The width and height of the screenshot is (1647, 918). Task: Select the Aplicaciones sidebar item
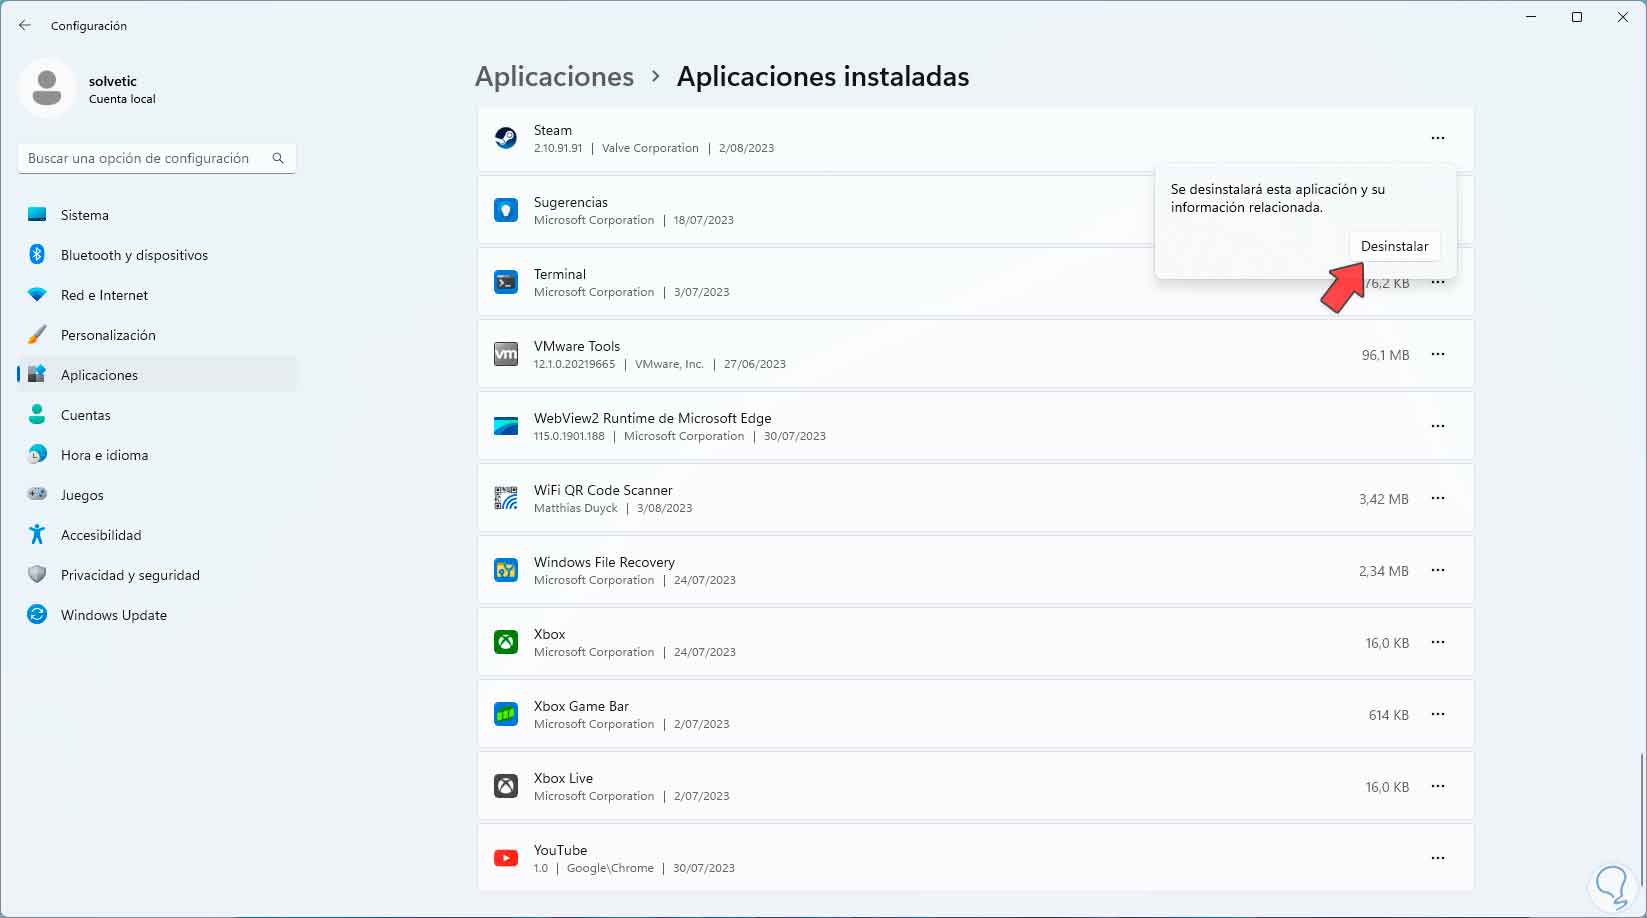158,375
